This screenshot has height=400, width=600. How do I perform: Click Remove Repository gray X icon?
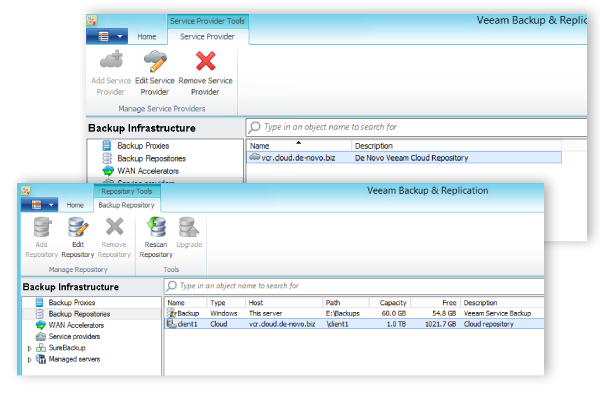[x=114, y=227]
